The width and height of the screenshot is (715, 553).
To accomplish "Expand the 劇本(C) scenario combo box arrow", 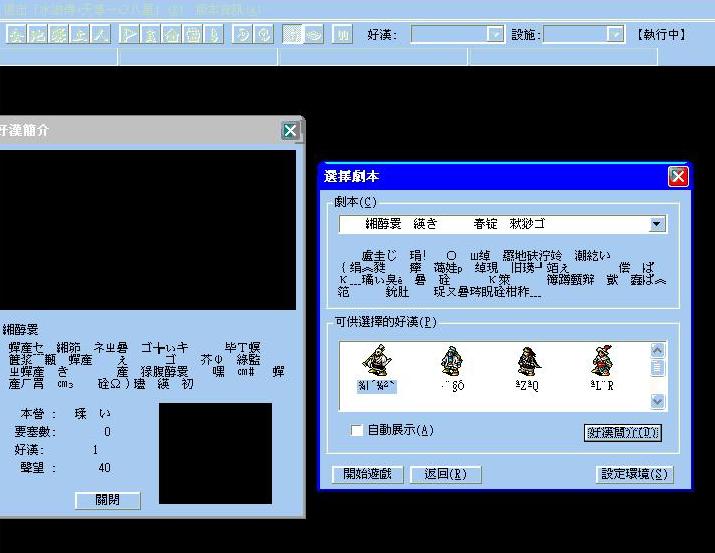I will (657, 224).
